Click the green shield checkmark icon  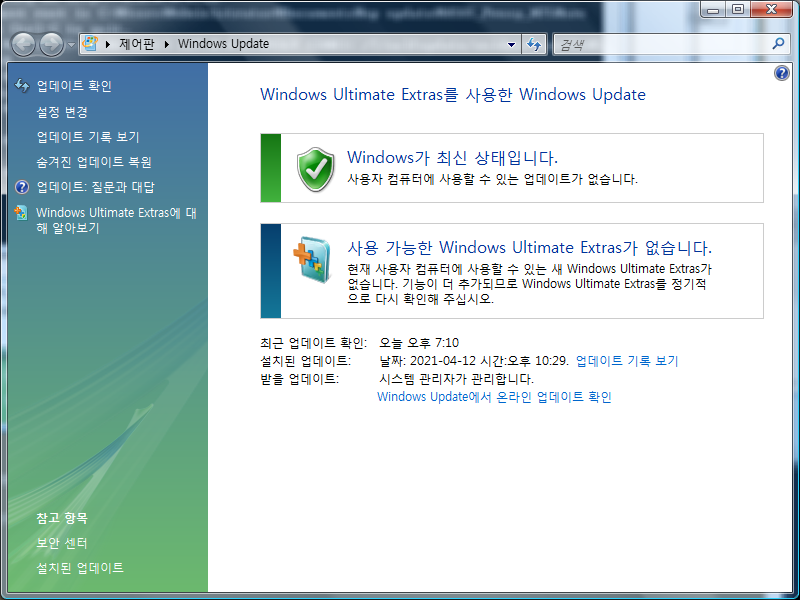(315, 169)
